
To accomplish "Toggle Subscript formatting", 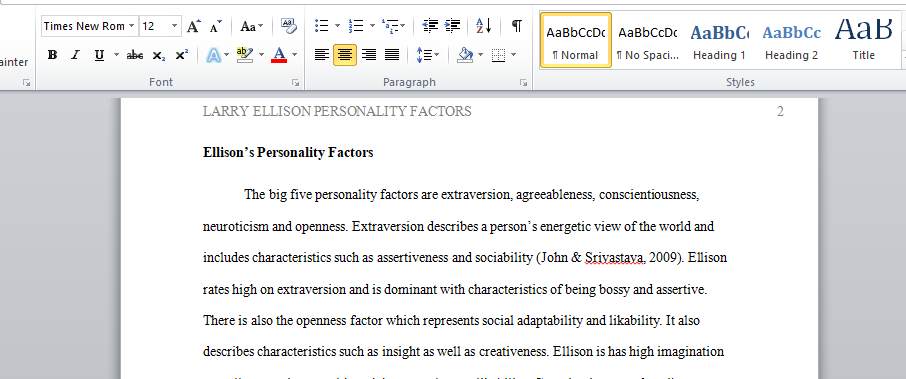I will click(x=159, y=55).
